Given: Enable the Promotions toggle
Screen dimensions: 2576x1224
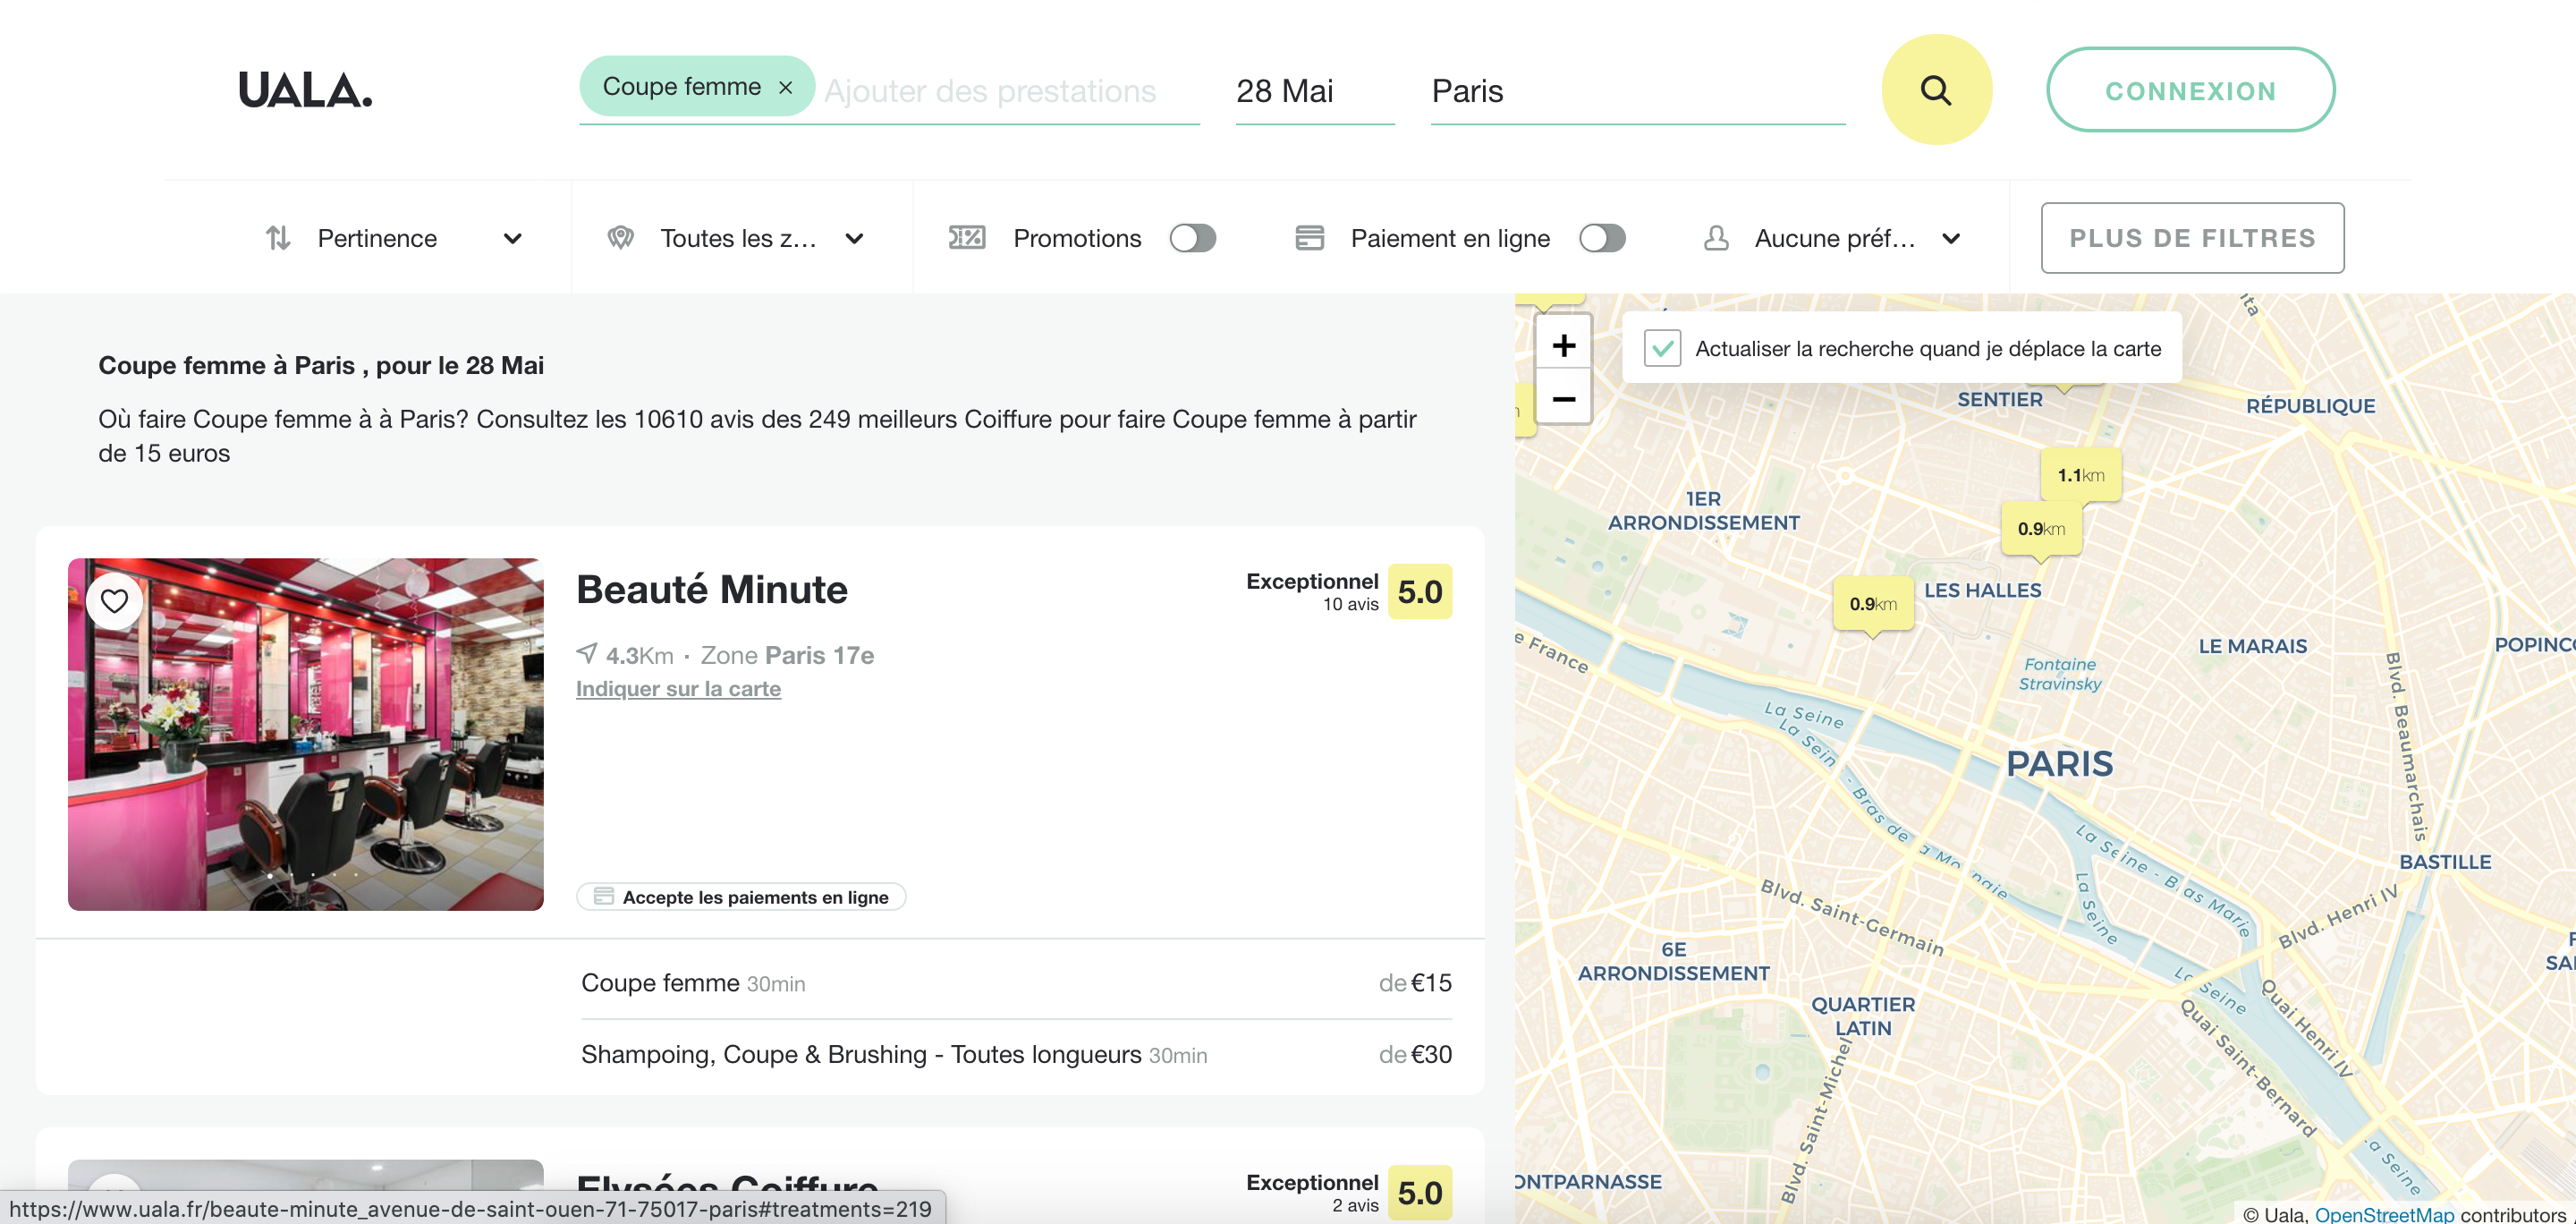Looking at the screenshot, I should click(1192, 238).
